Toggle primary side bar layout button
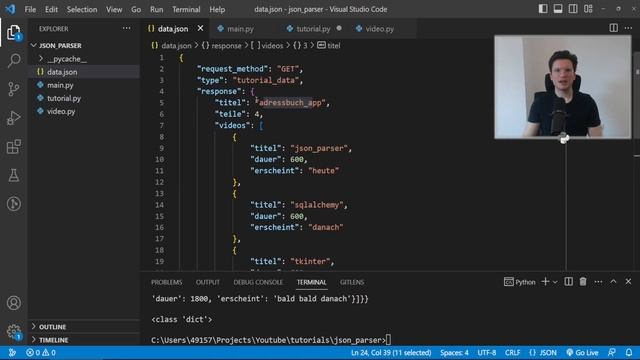The width and height of the screenshot is (640, 360). (x=543, y=9)
